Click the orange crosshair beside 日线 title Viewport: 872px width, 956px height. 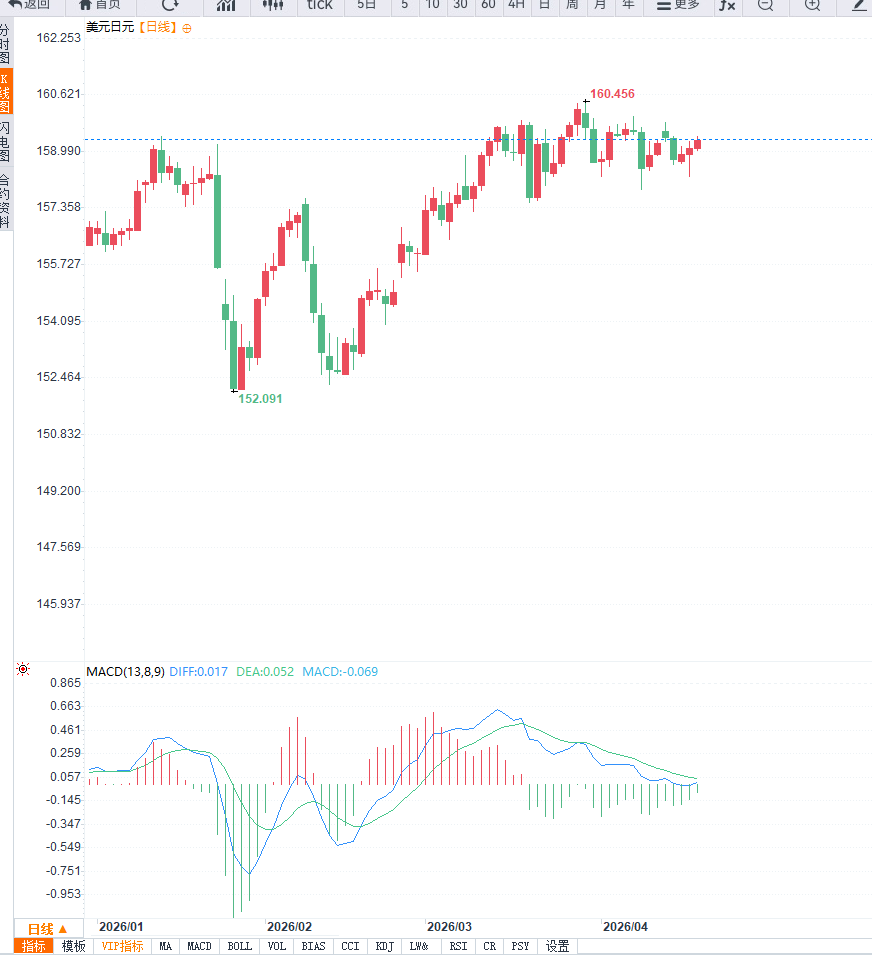coord(187,28)
